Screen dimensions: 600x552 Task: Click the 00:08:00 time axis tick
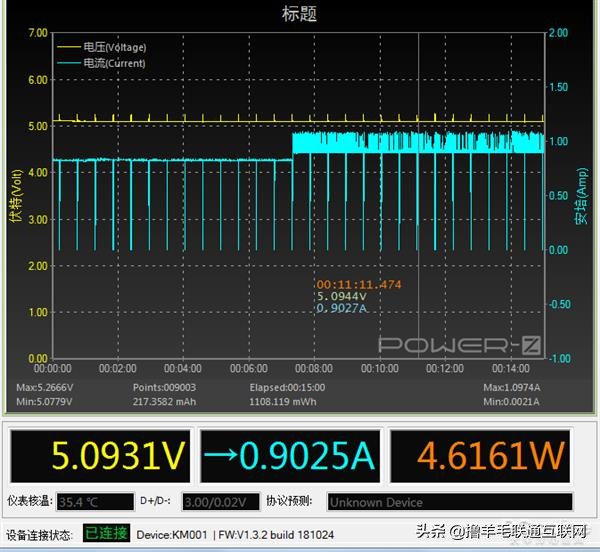pyautogui.click(x=314, y=368)
